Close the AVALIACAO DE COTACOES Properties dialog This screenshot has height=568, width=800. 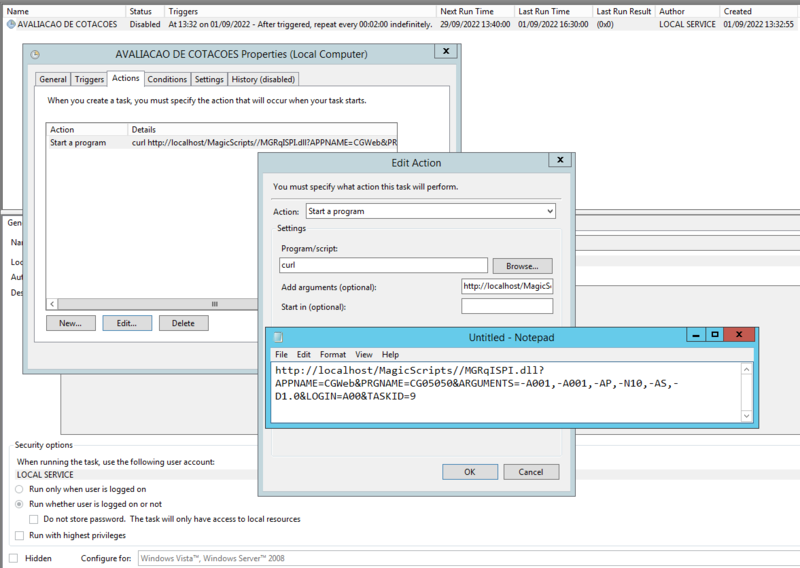click(446, 51)
